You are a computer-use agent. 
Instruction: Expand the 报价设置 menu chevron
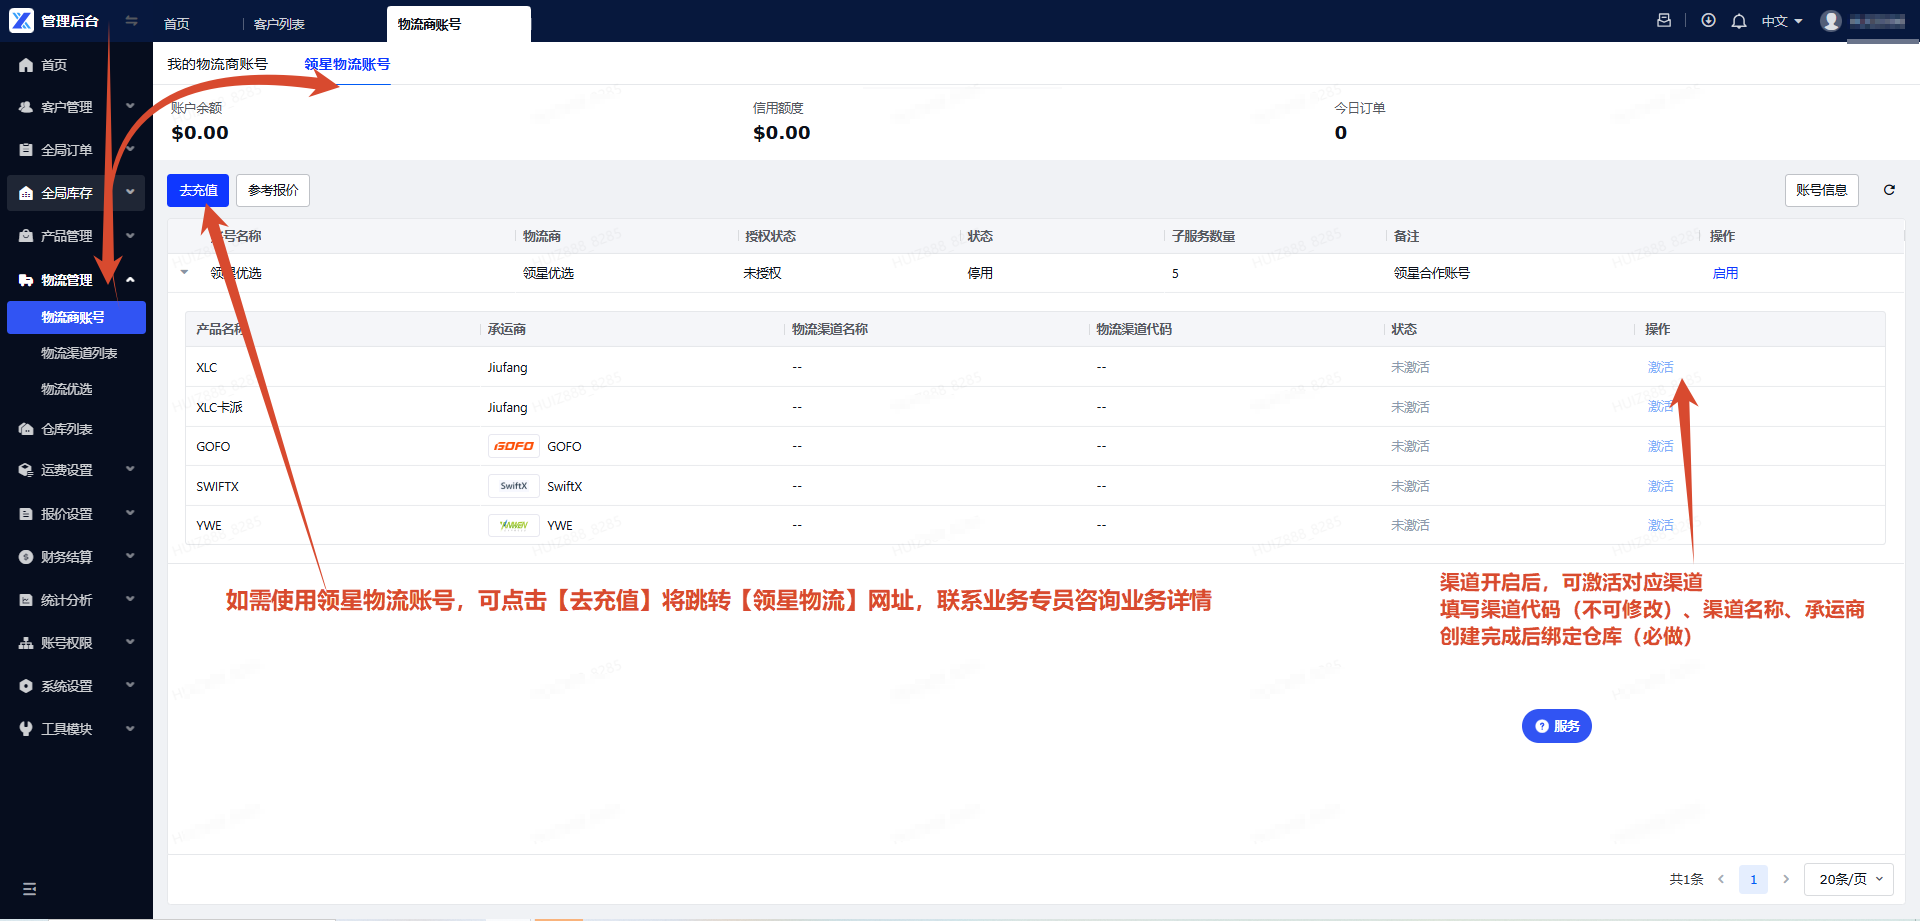[x=130, y=513]
